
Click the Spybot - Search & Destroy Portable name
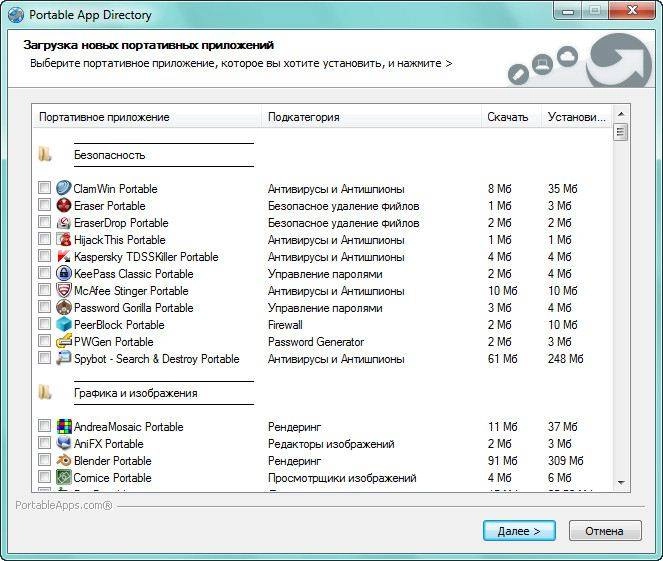[x=156, y=359]
